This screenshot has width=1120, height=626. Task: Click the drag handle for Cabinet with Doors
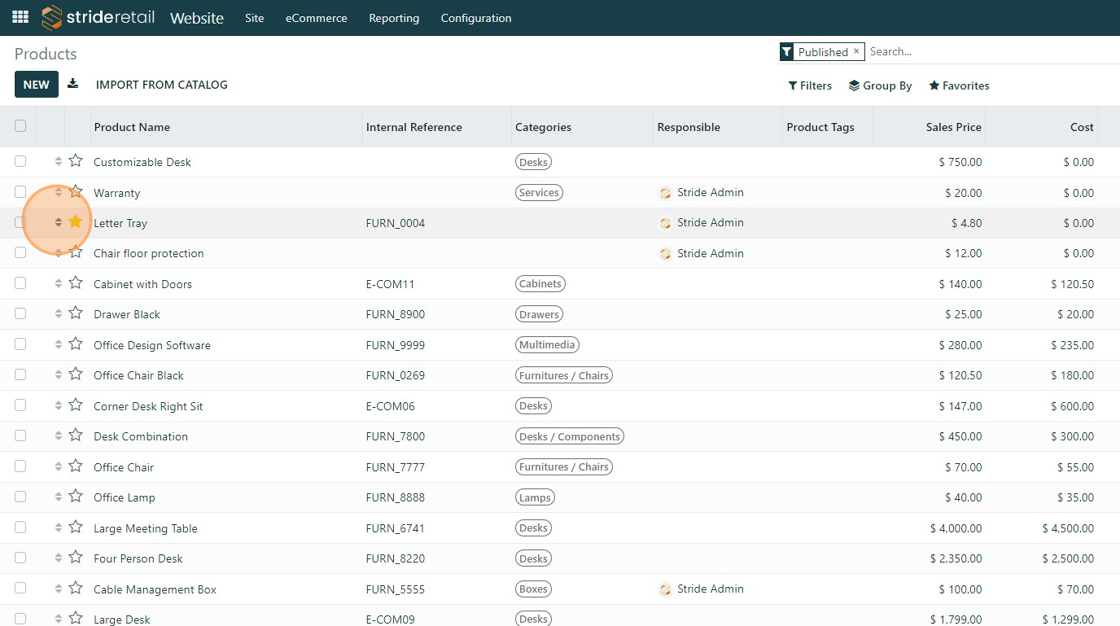click(x=58, y=284)
